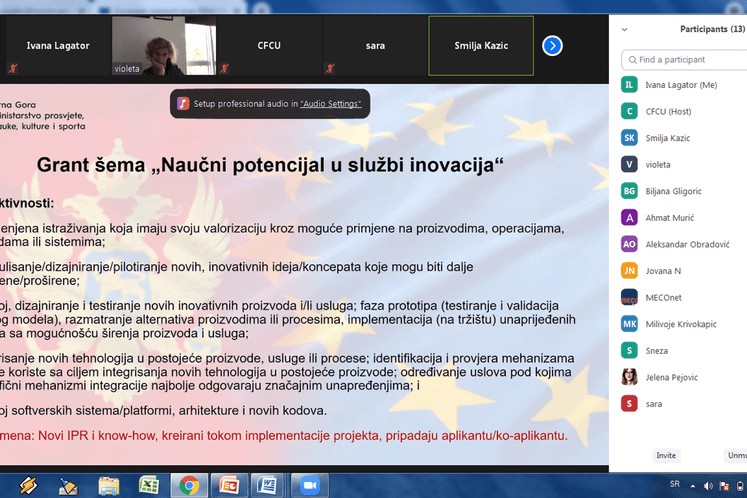Click SR language indicator in system tray
747x498 pixels.
[x=675, y=484]
